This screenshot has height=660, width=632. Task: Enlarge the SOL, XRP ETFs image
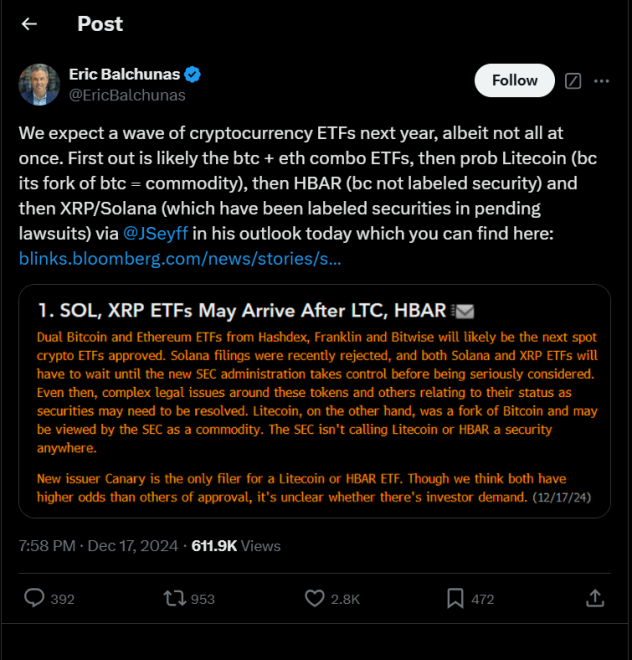click(x=314, y=400)
